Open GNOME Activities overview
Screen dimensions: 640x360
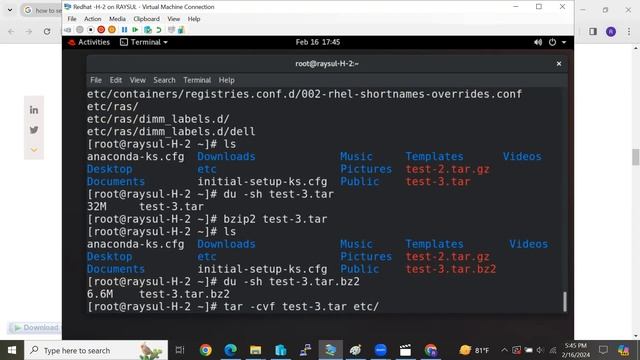coord(94,42)
